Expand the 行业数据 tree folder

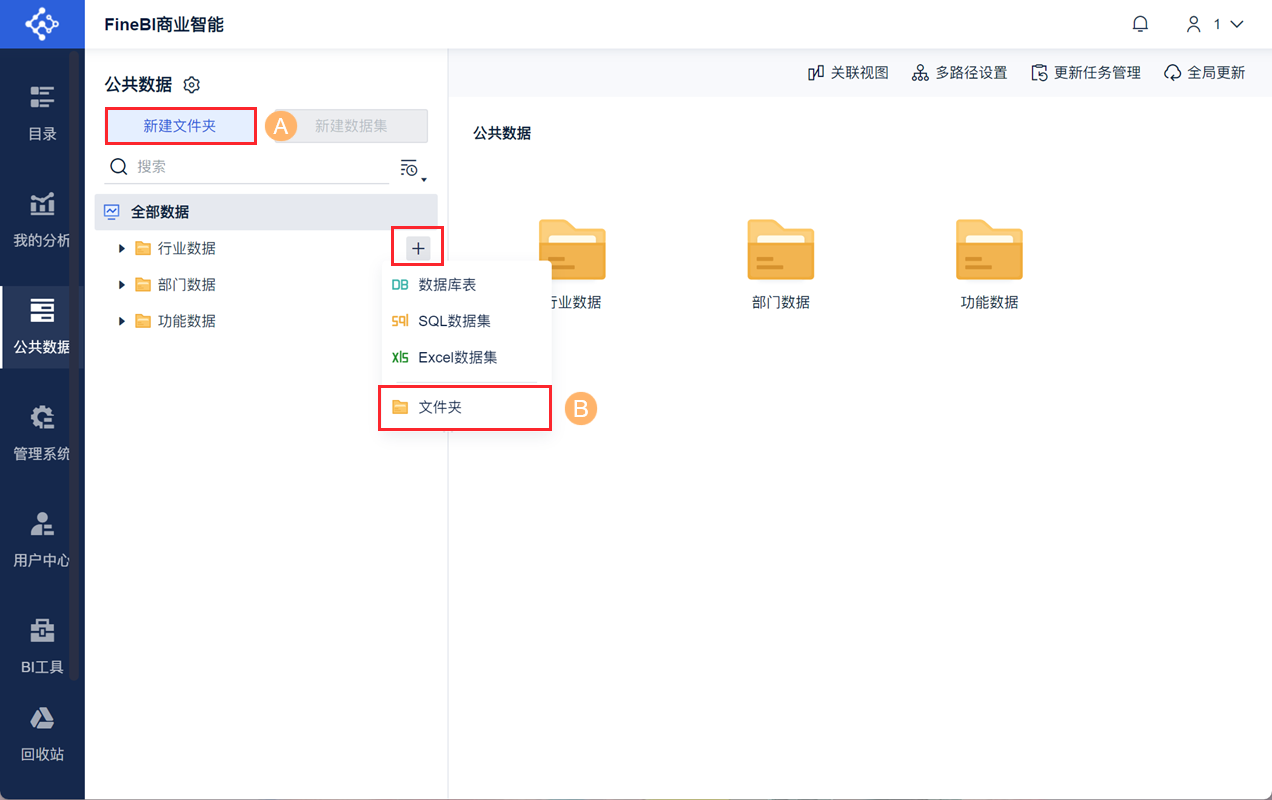122,248
